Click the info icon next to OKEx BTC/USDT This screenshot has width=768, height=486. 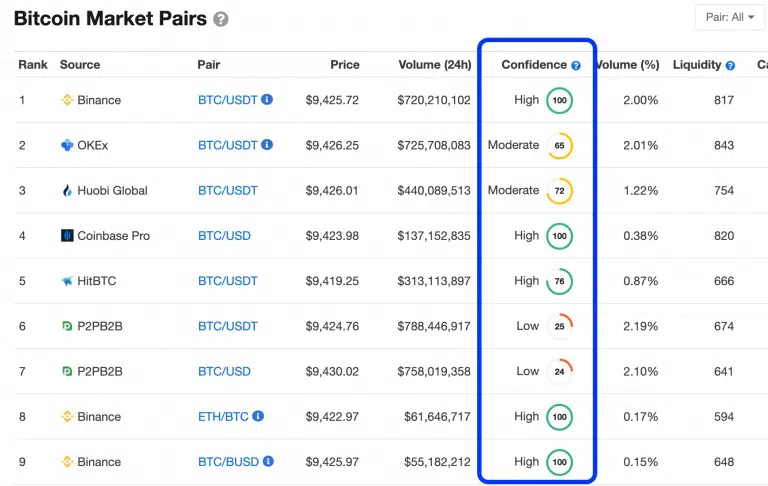pos(267,145)
